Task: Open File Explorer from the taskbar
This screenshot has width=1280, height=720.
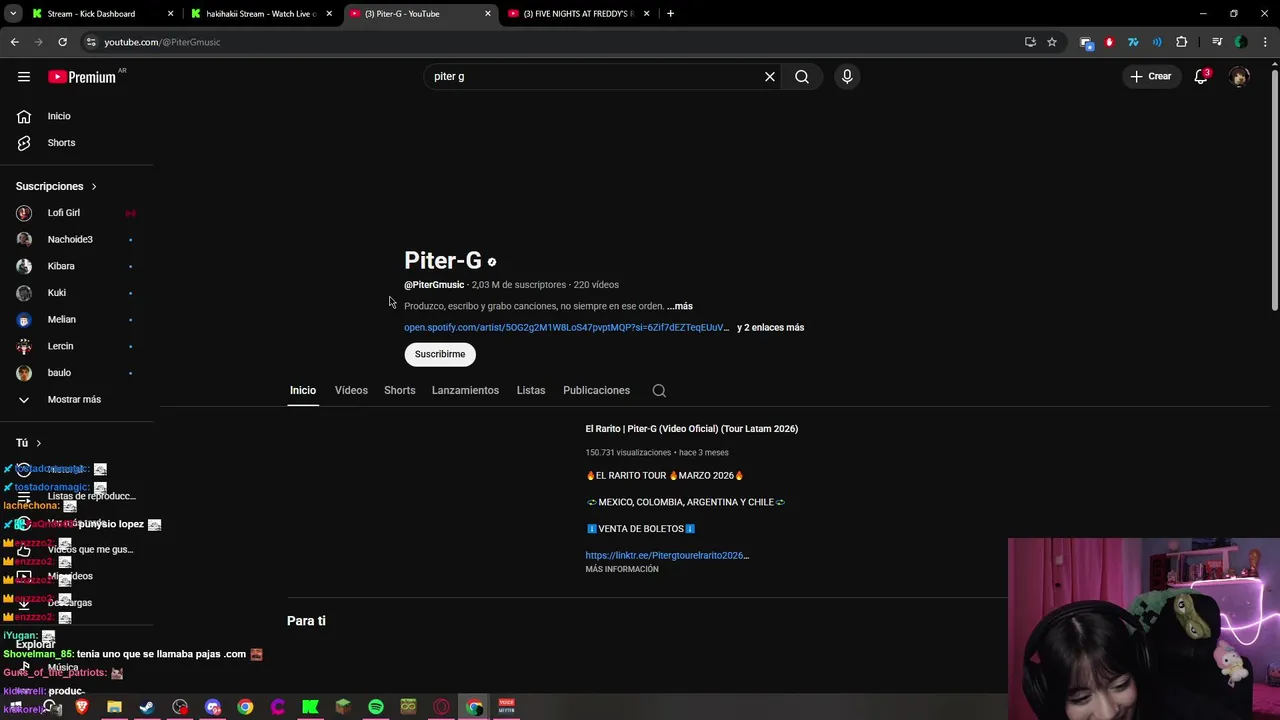Action: [114, 707]
